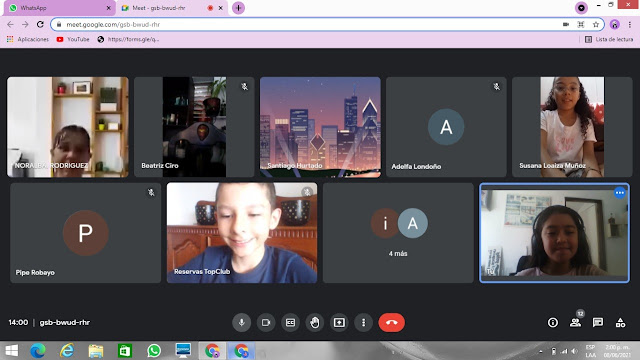Open the forms.gle bookmark
Viewport: 640px width, 360px height.
[128, 39]
